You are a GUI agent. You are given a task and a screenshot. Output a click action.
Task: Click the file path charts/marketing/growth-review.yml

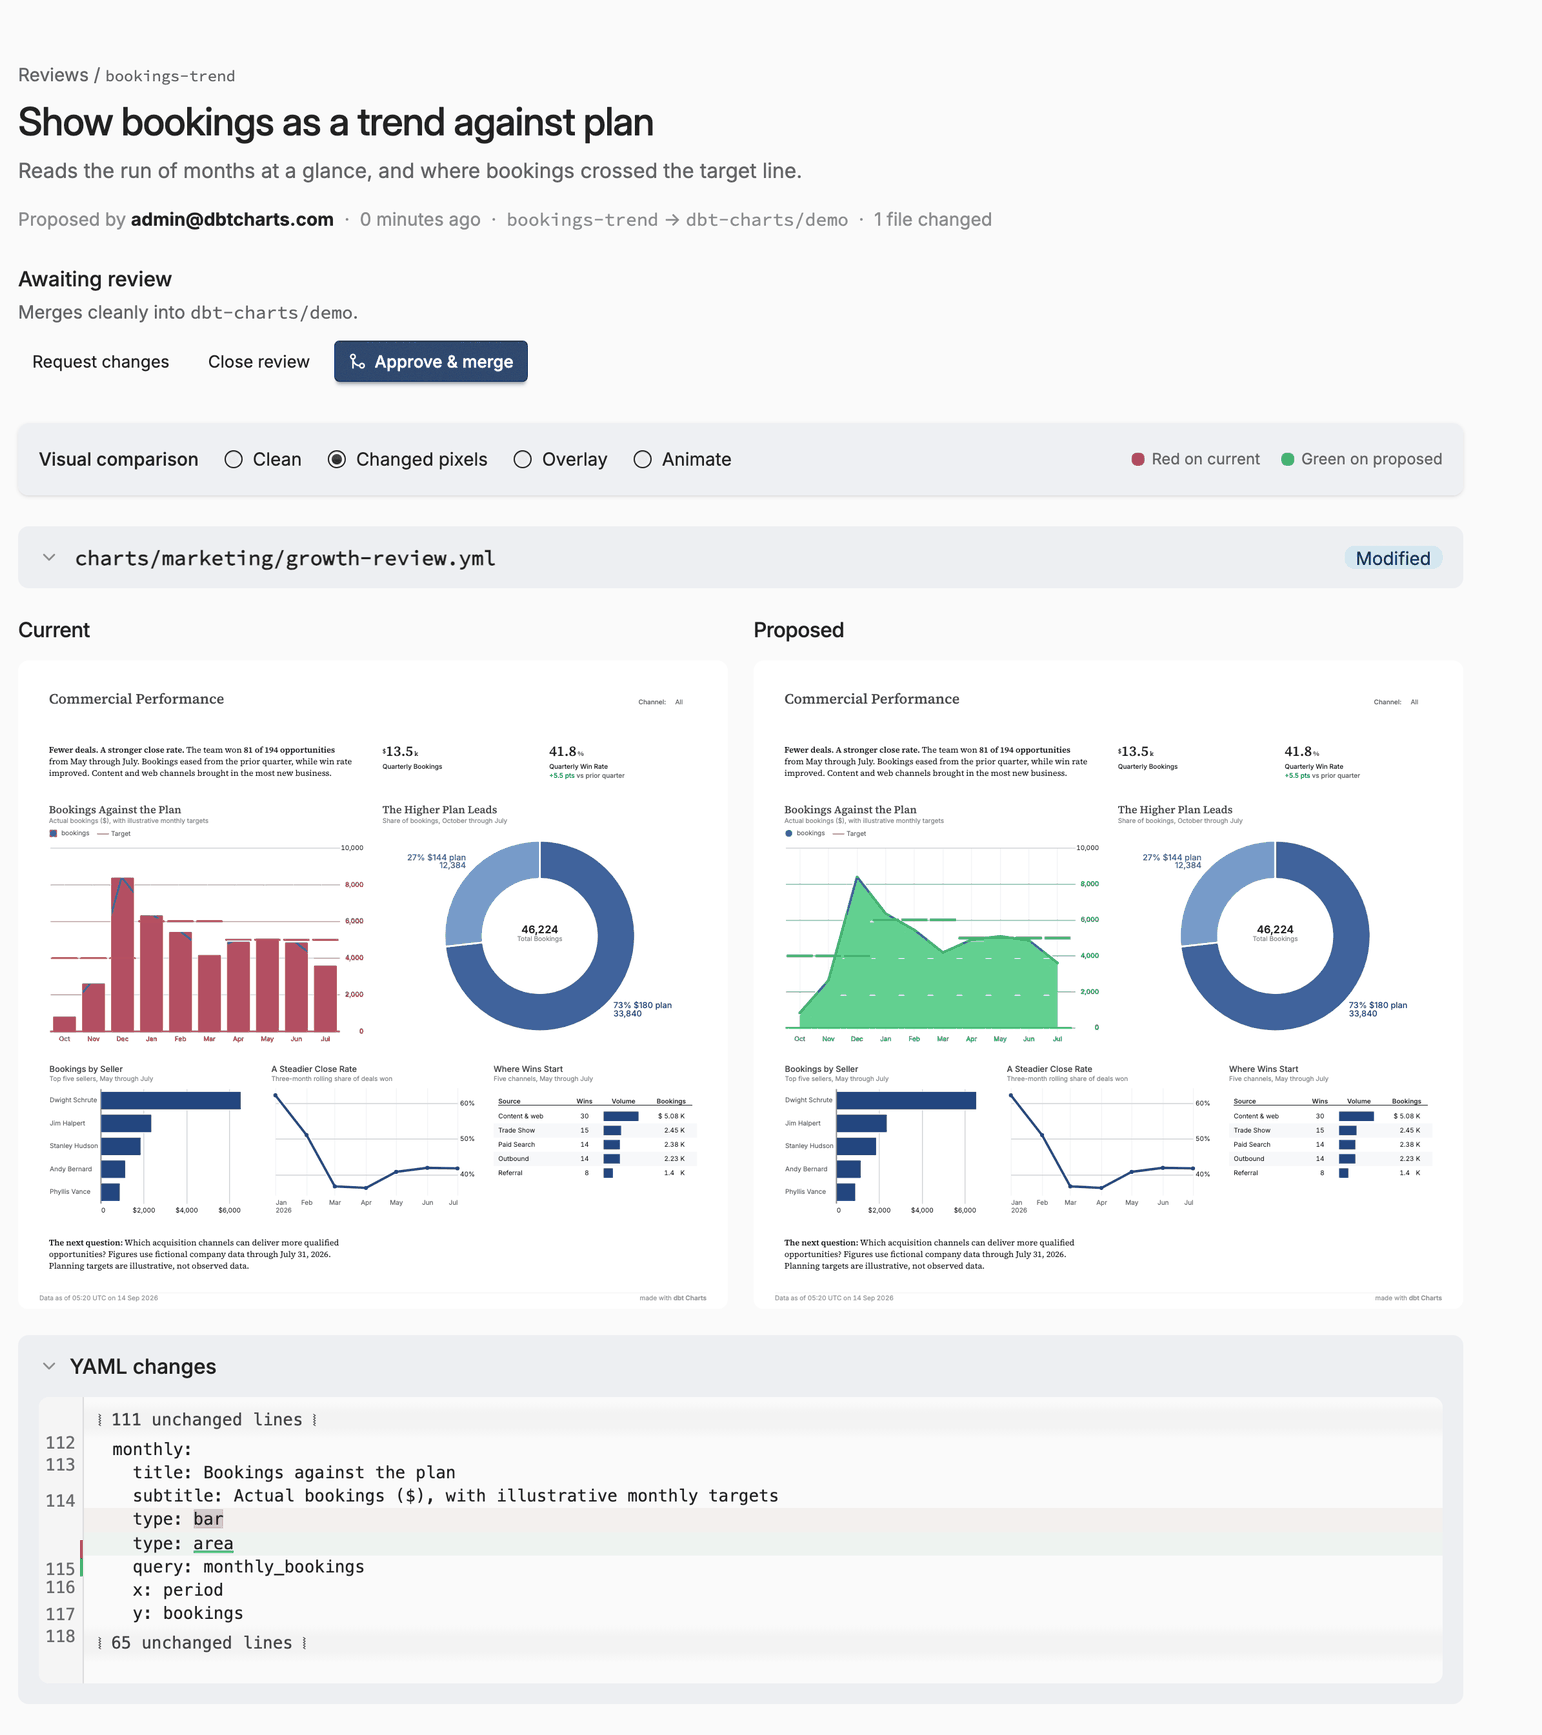pos(285,558)
